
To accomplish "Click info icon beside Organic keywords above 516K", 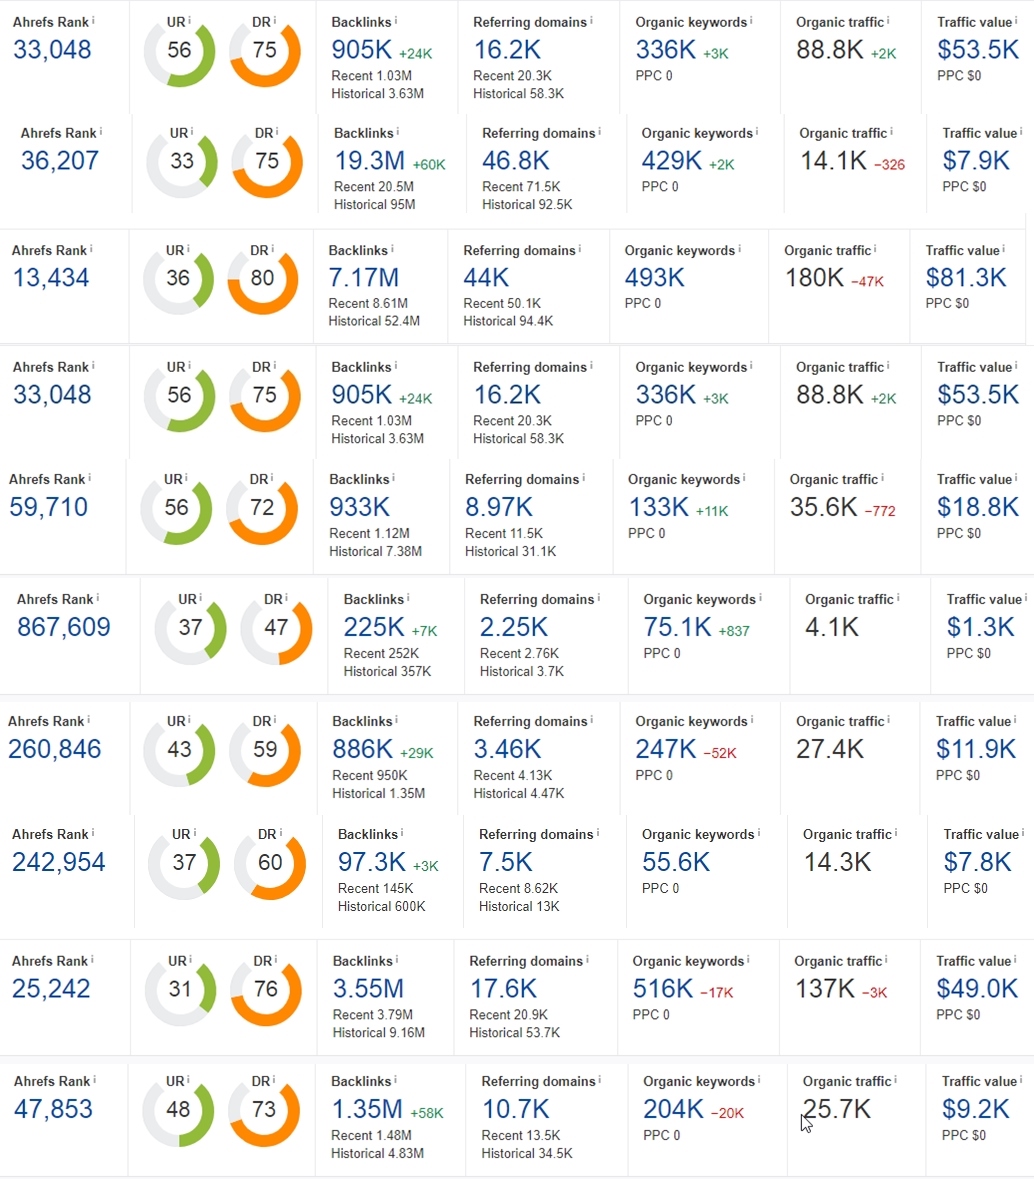I will 748,960.
